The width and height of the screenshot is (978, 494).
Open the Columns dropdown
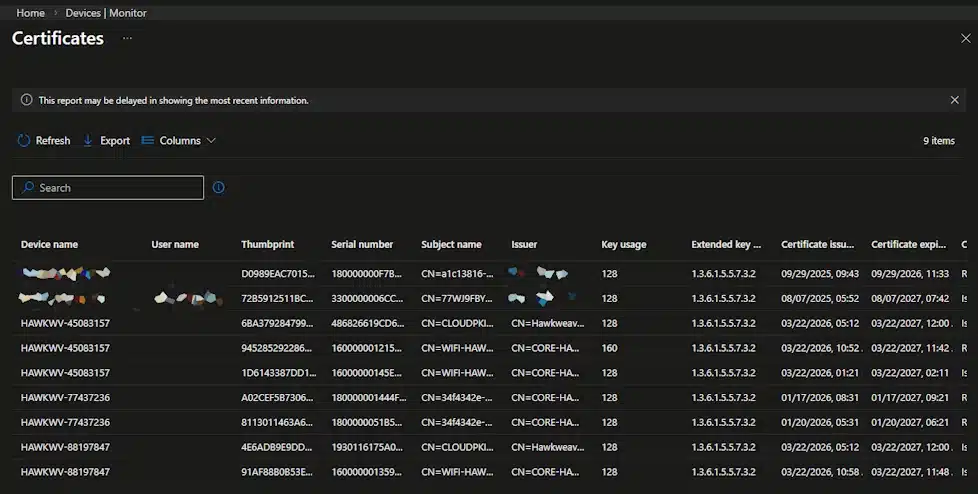(179, 141)
